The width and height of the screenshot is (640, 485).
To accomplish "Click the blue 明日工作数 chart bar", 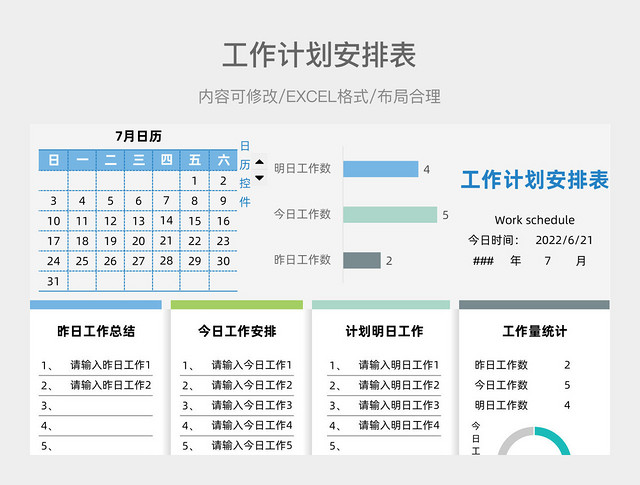I will coord(381,169).
